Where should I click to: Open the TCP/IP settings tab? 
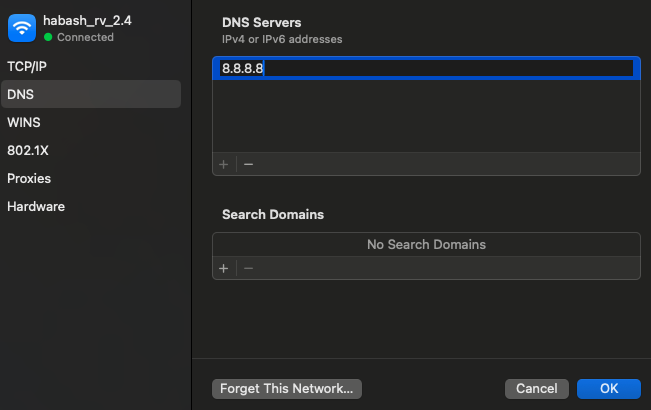coord(27,66)
